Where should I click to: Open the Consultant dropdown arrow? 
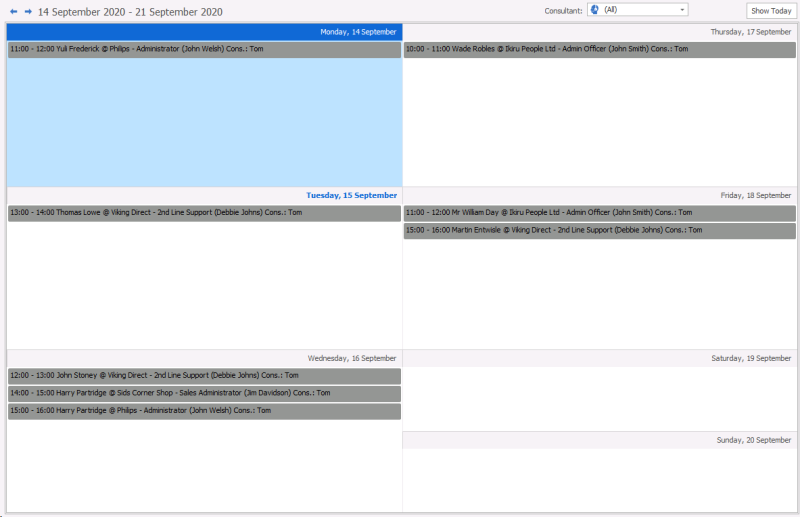(x=682, y=9)
